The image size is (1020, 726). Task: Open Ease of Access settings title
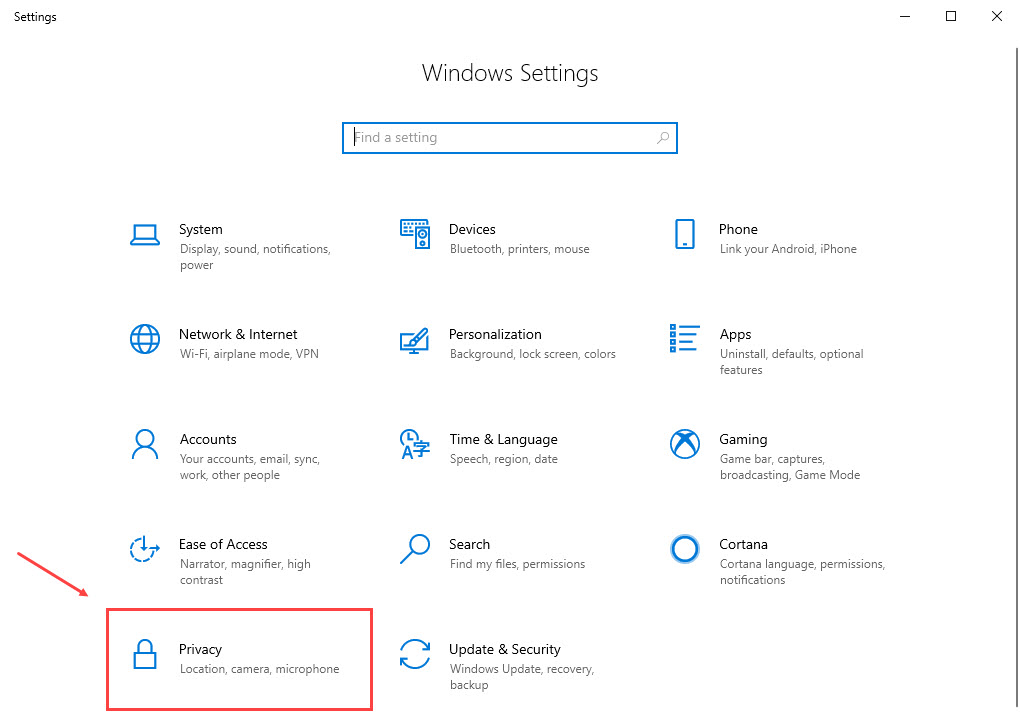[x=223, y=544]
